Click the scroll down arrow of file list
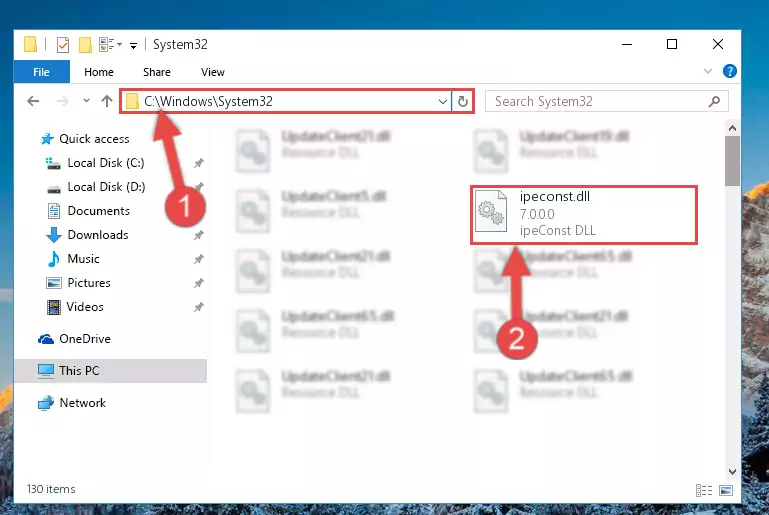Screen dimensions: 769x515 732,472
